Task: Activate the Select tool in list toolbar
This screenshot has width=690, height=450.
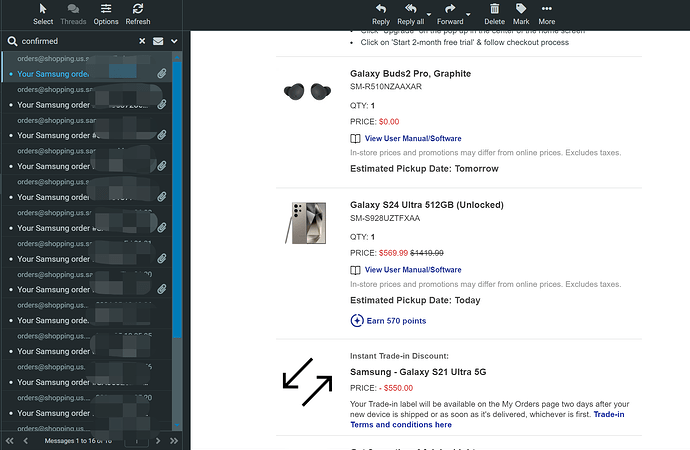Action: (43, 13)
